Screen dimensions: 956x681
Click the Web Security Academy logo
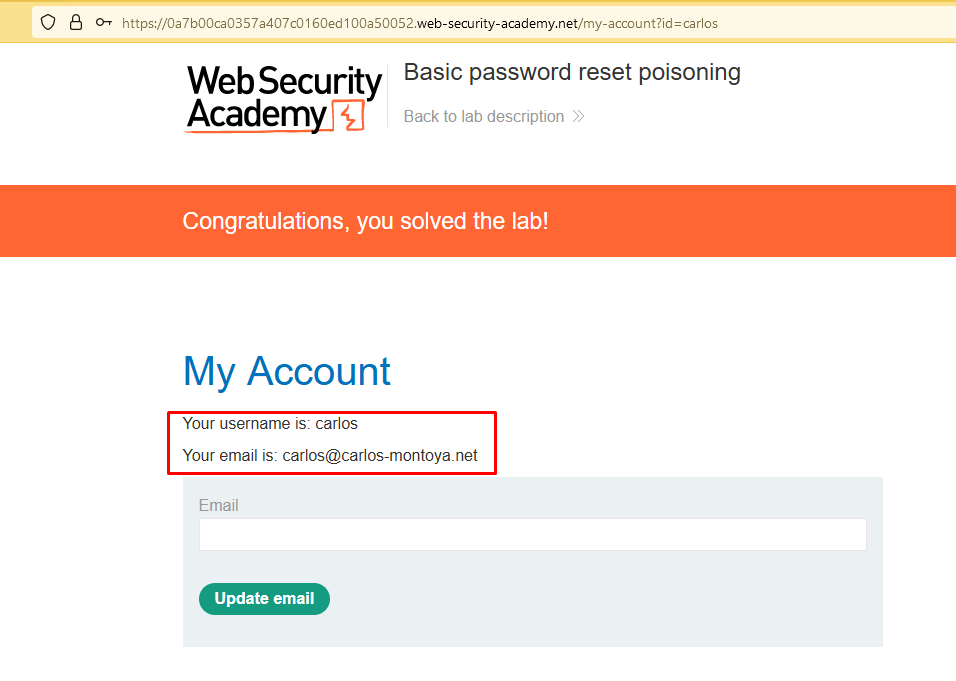tap(284, 98)
